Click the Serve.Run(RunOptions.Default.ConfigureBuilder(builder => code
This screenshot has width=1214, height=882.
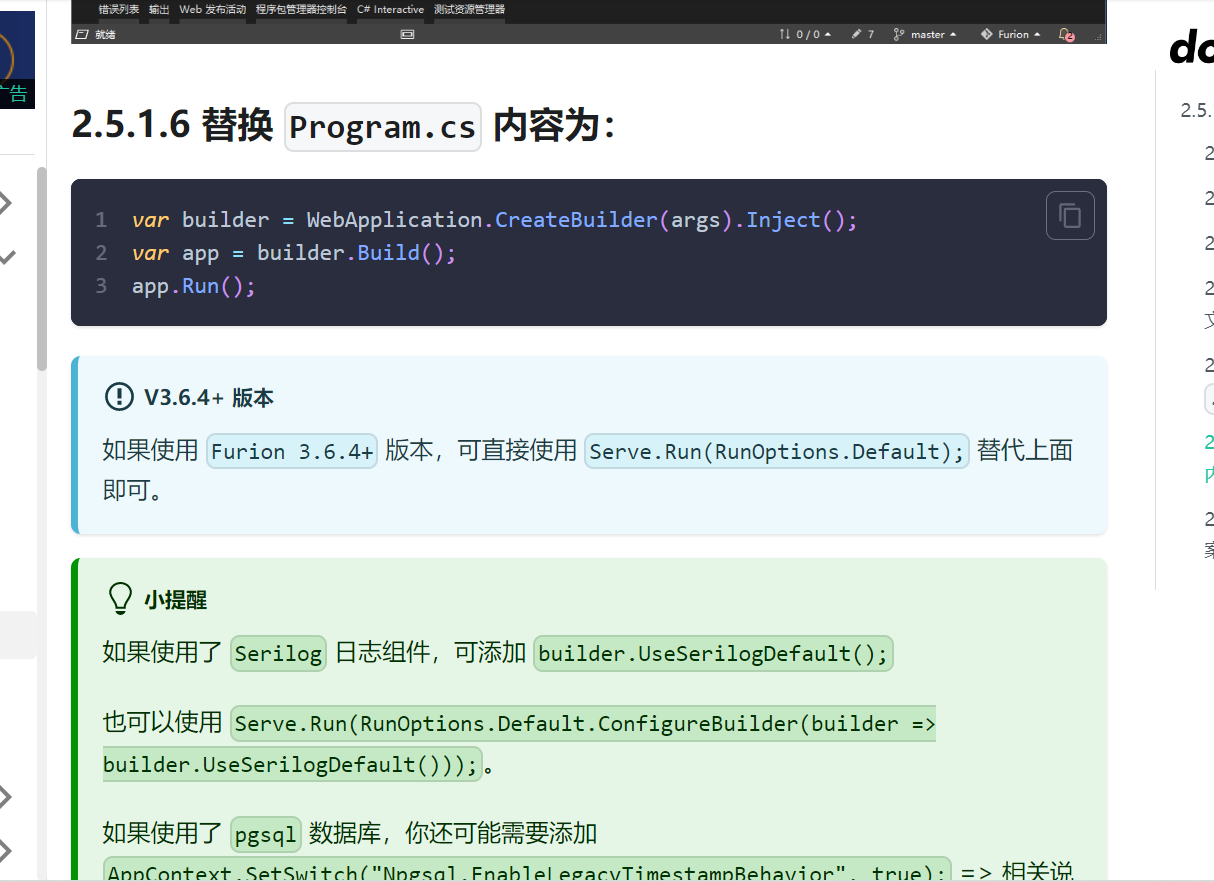pos(583,723)
